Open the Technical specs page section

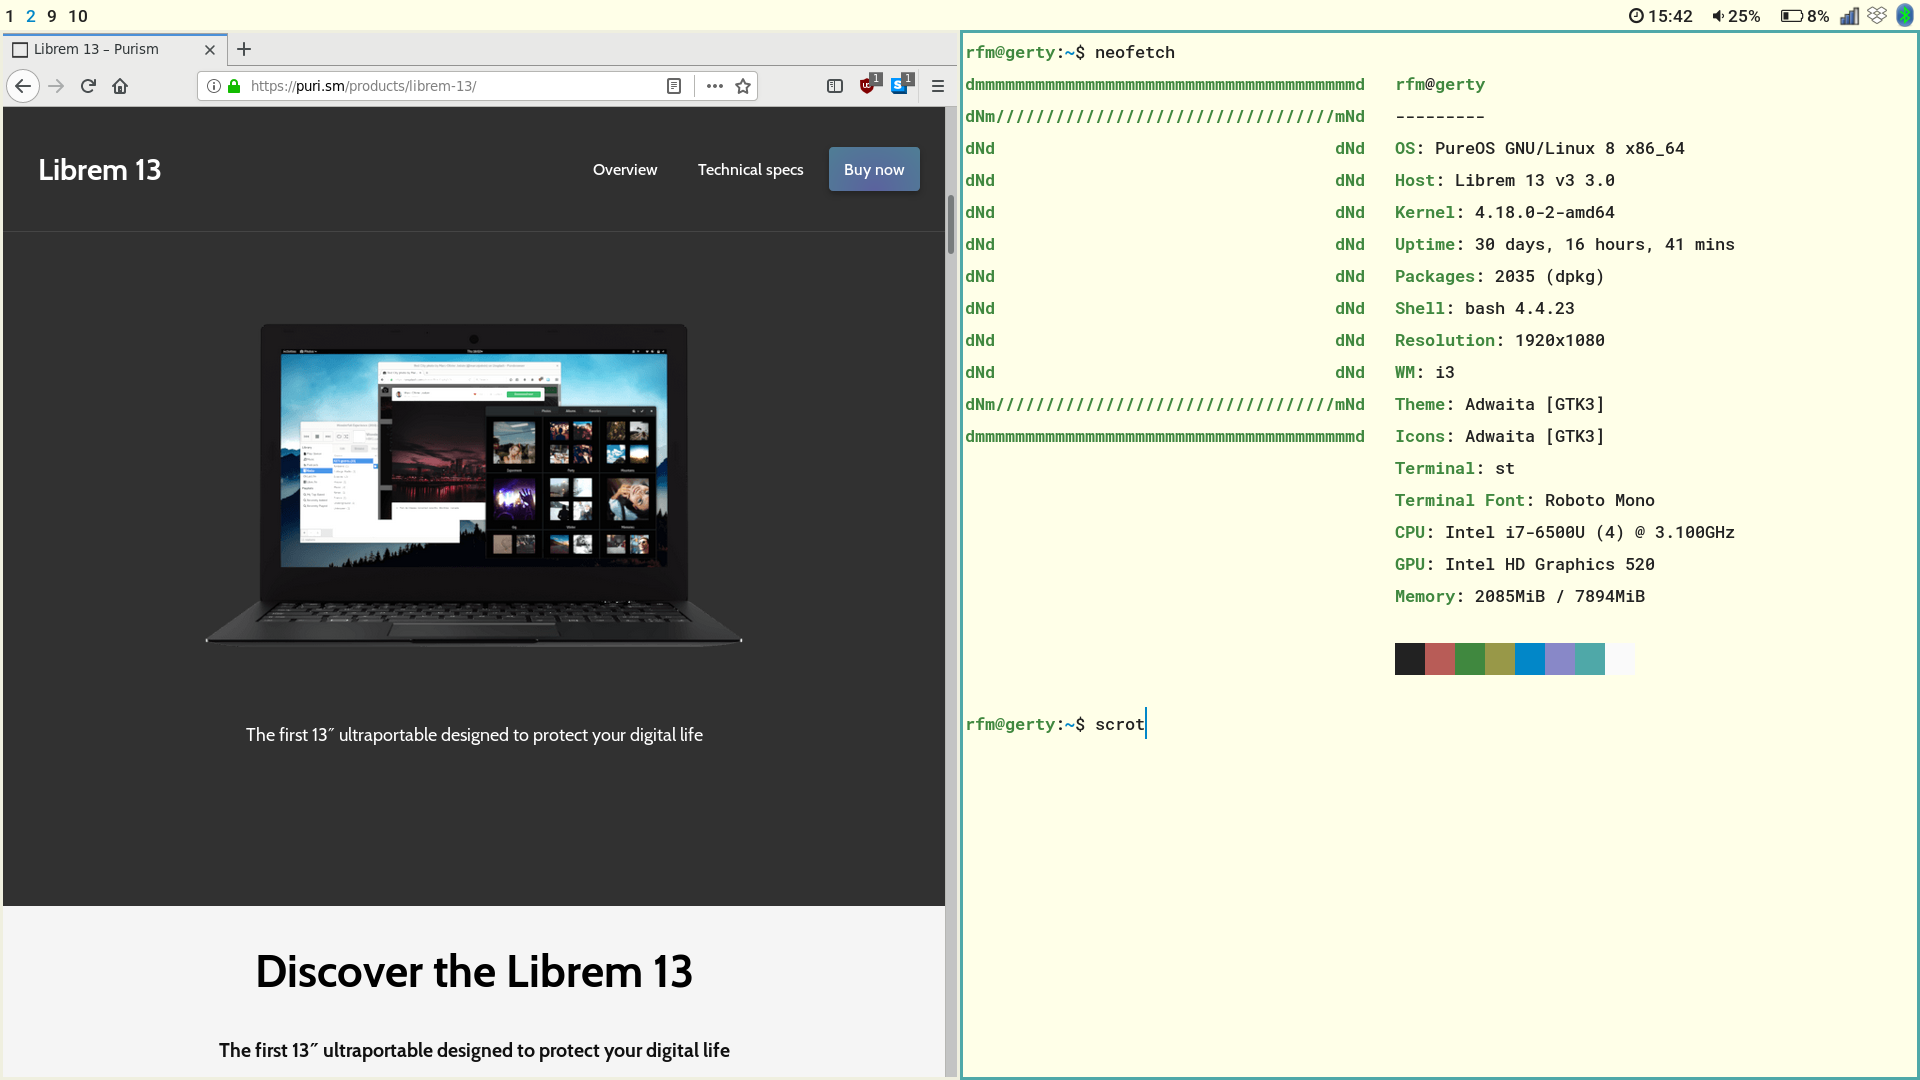click(750, 170)
